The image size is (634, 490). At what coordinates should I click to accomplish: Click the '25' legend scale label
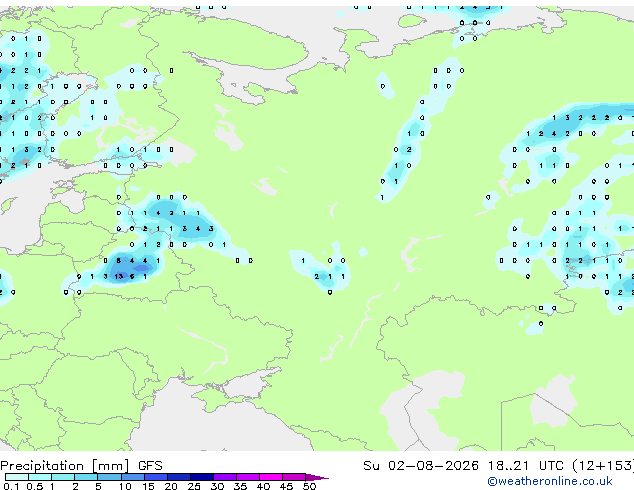[194, 486]
